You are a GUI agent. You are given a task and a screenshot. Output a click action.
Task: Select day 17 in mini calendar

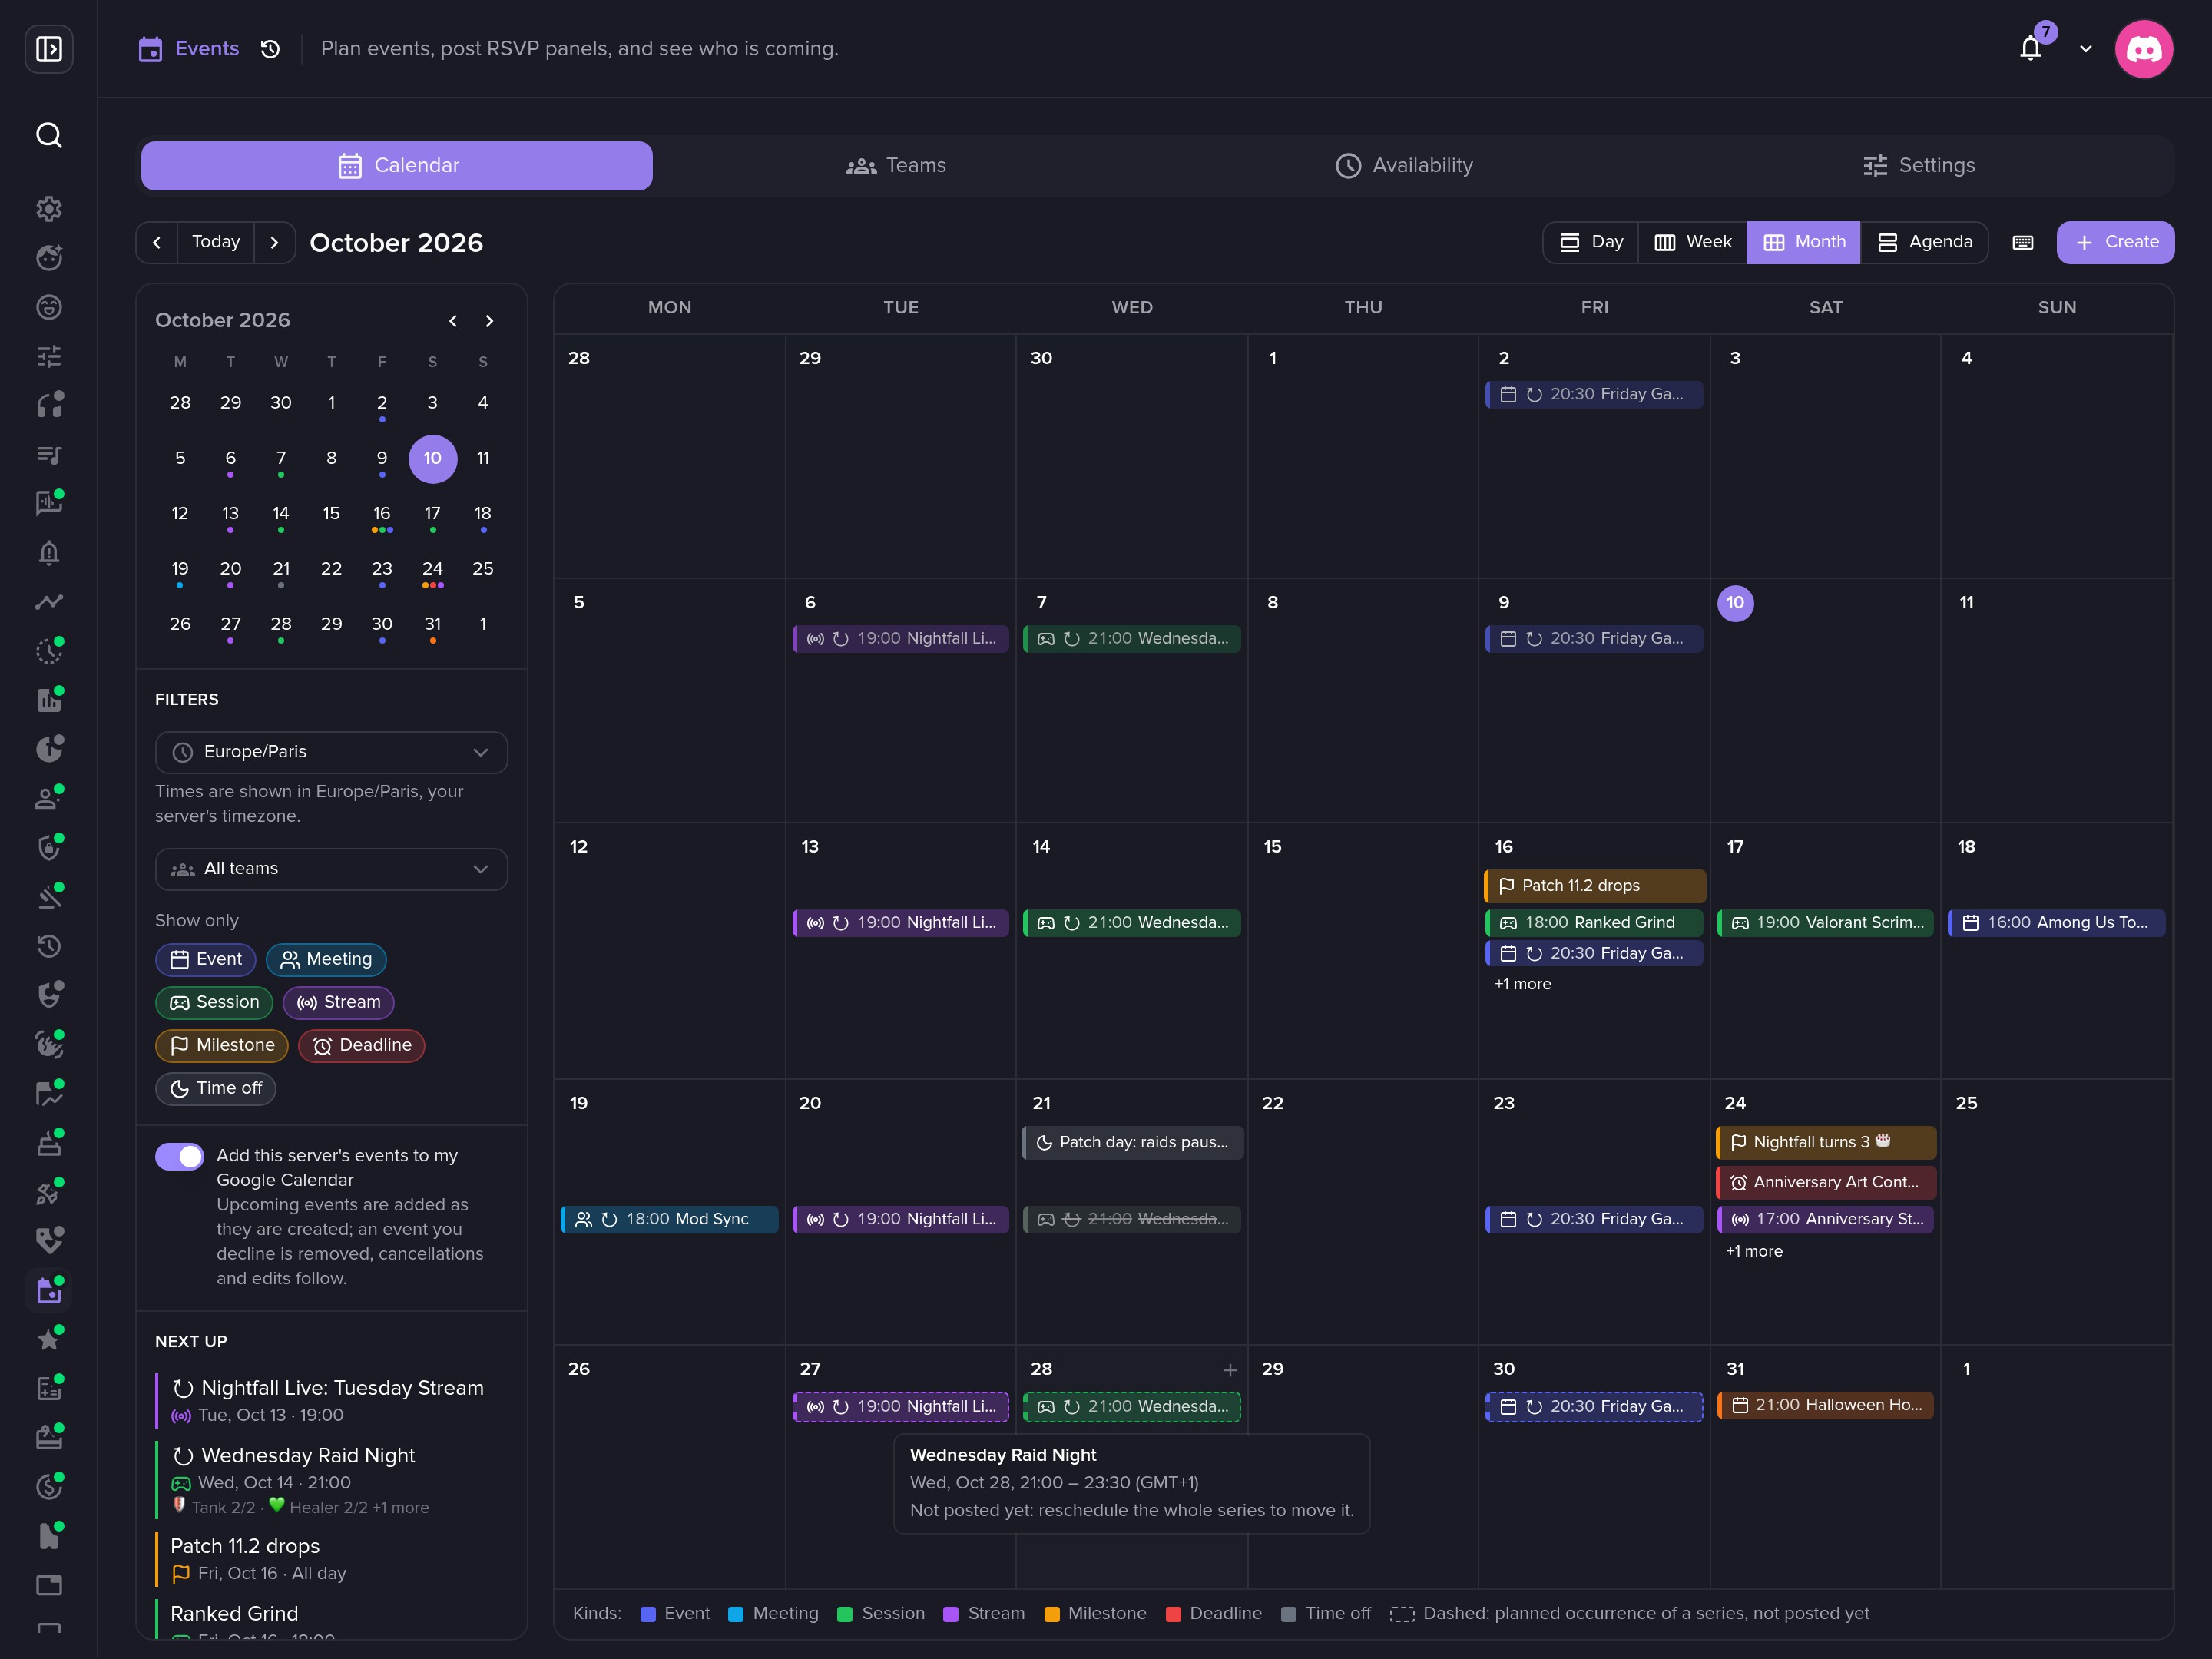tap(432, 514)
